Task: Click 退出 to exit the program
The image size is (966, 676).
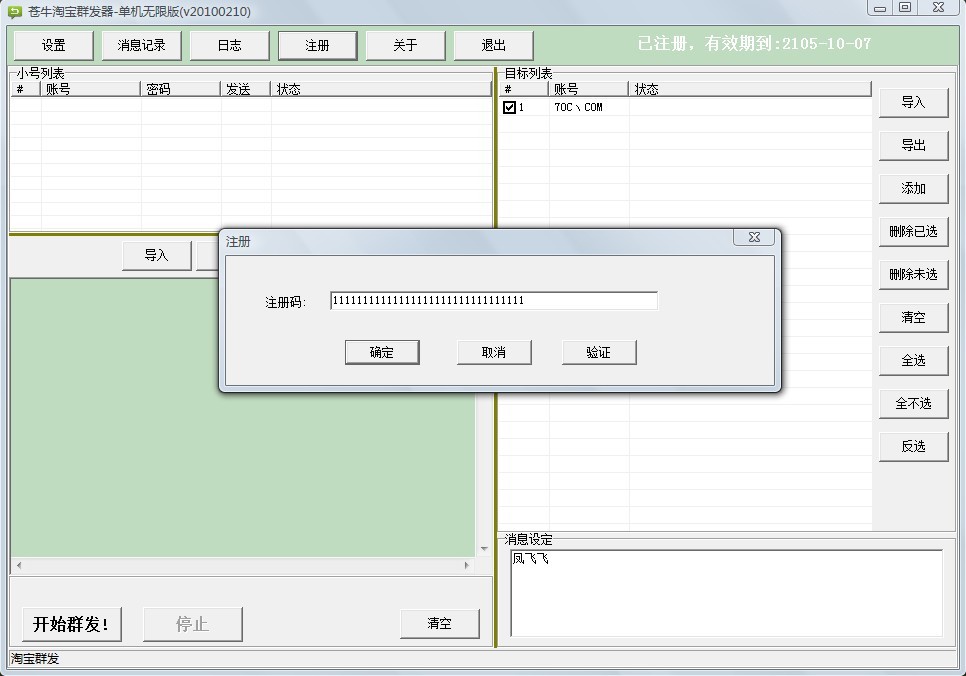Action: coord(493,46)
